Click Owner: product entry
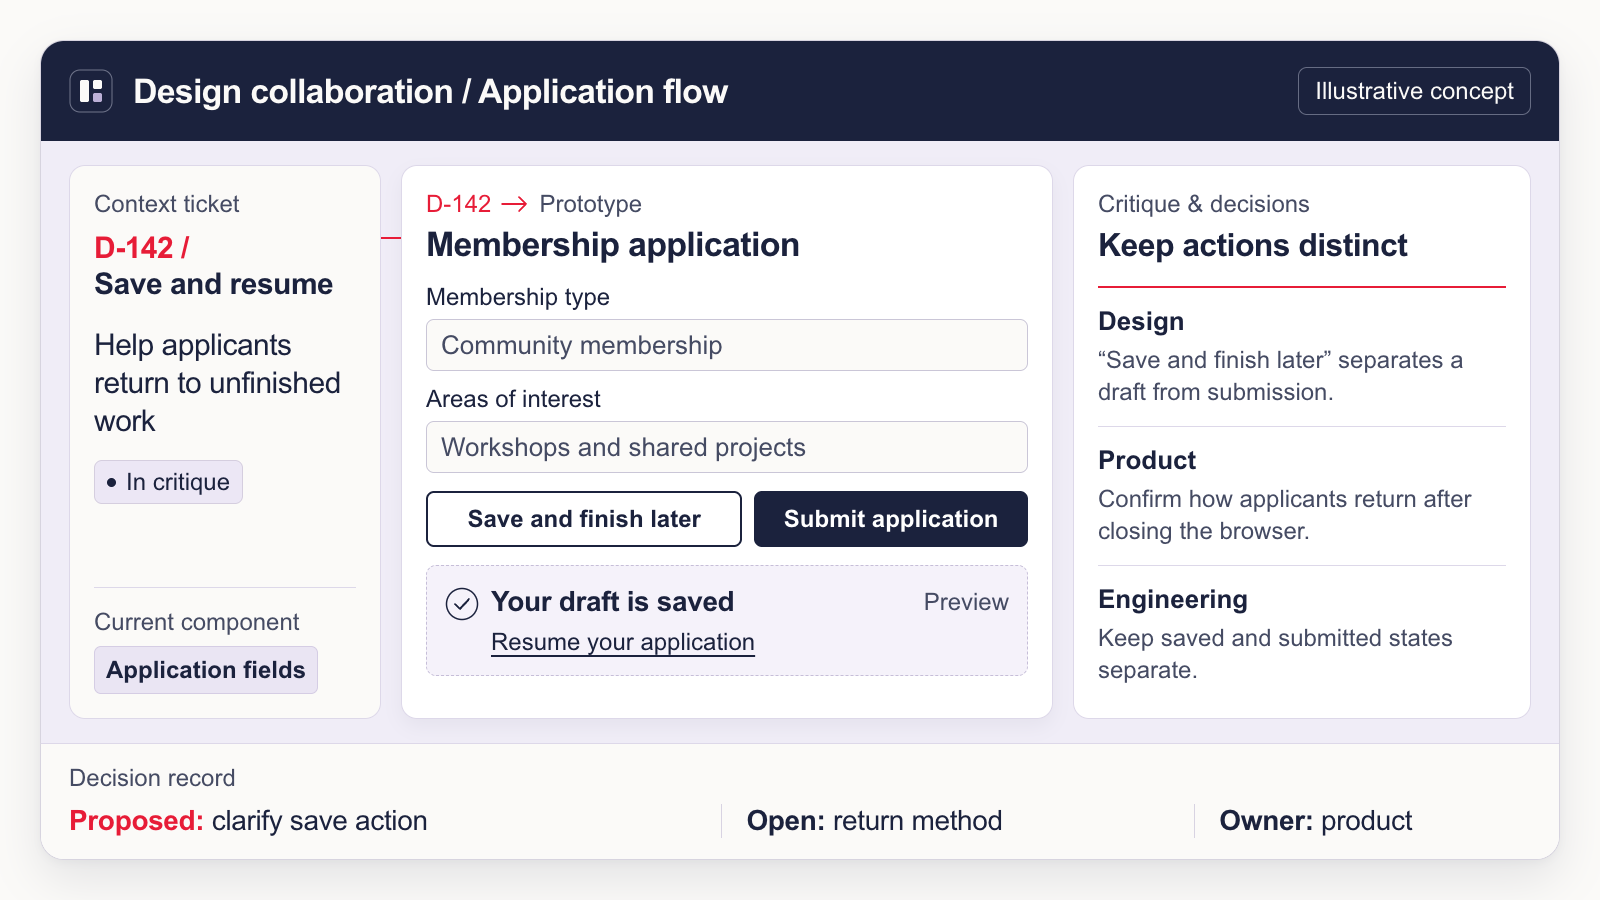Screen dimensions: 1600x900 coord(1316,821)
